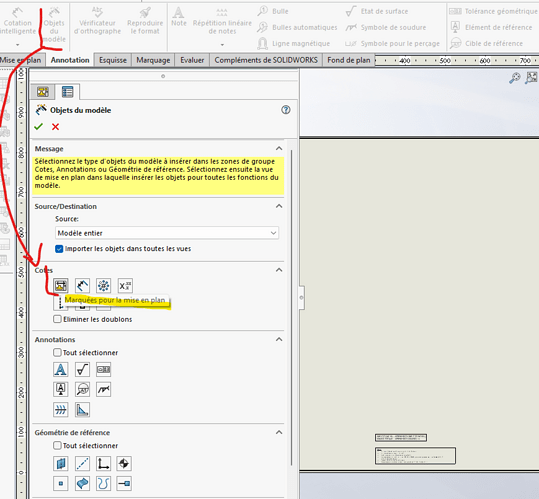Image resolution: width=539 pixels, height=499 pixels.
Task: Switch to the Esquisse tab
Action: pos(113,60)
